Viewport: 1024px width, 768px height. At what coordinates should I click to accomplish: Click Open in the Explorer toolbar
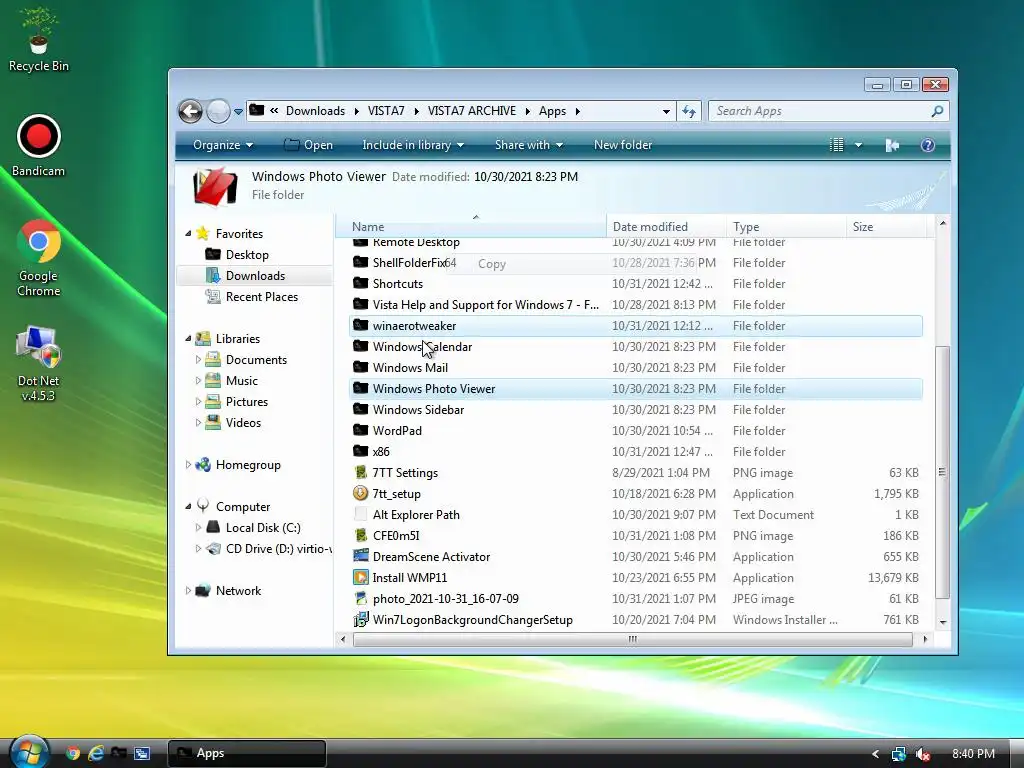308,145
